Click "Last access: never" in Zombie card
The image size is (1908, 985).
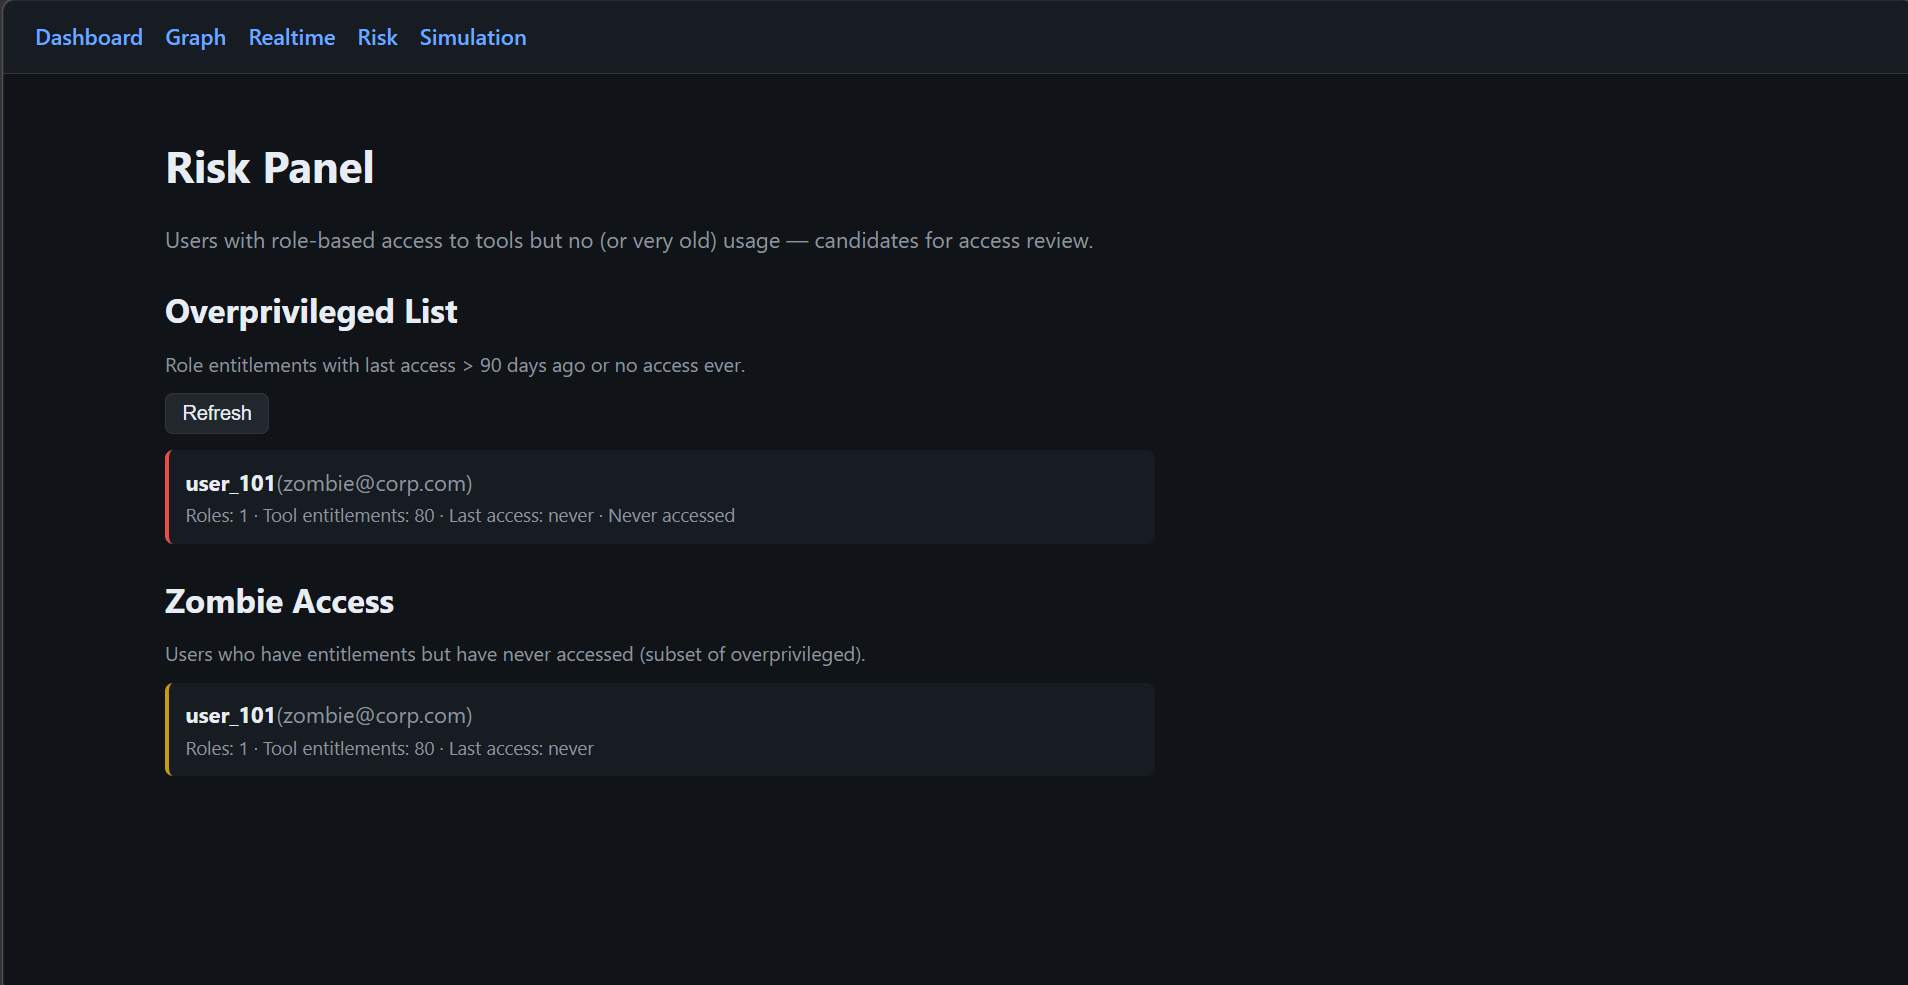coord(521,749)
